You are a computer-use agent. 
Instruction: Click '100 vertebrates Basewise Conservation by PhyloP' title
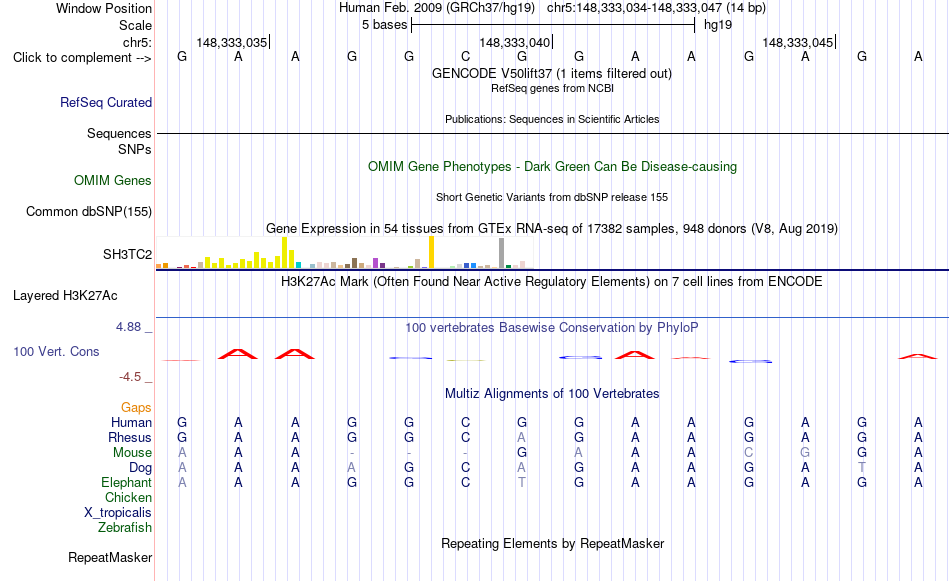(551, 328)
